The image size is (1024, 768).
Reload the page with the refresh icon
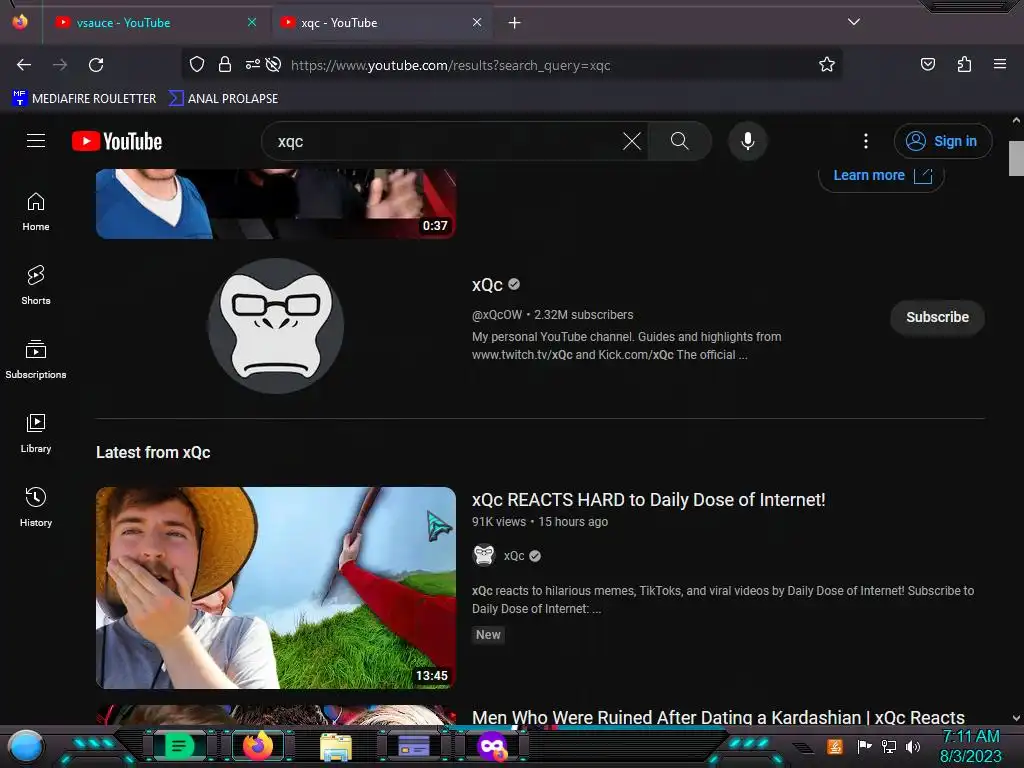[96, 65]
